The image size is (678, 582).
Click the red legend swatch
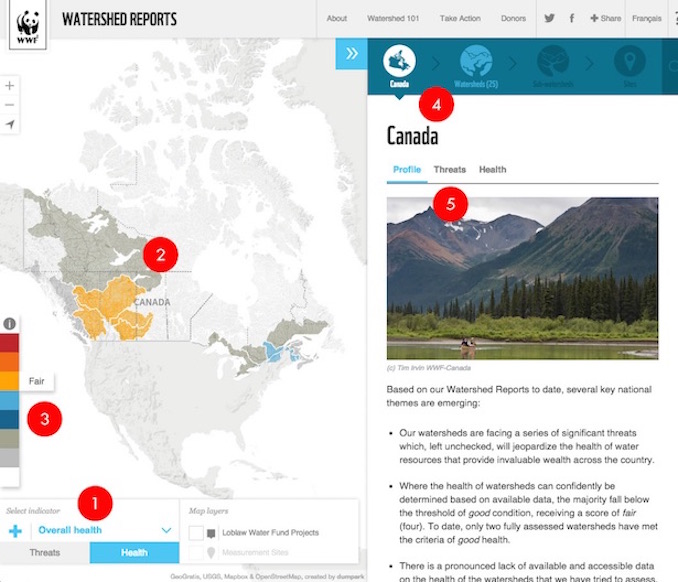[9, 343]
